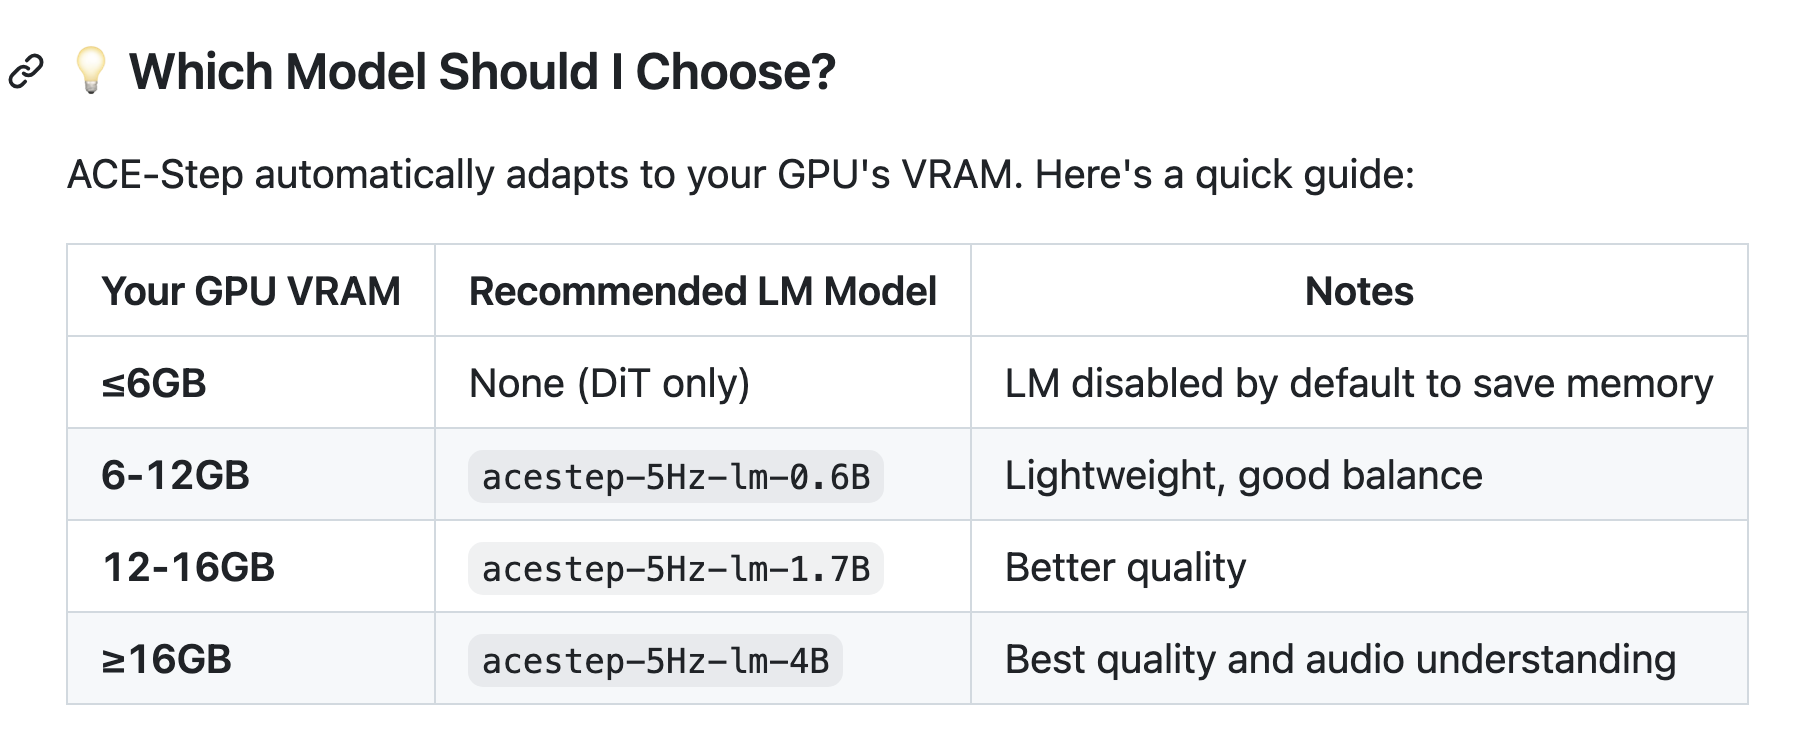The height and width of the screenshot is (738, 1810).
Task: Select the "12-16GB" VRAM cell
Action: click(x=188, y=568)
